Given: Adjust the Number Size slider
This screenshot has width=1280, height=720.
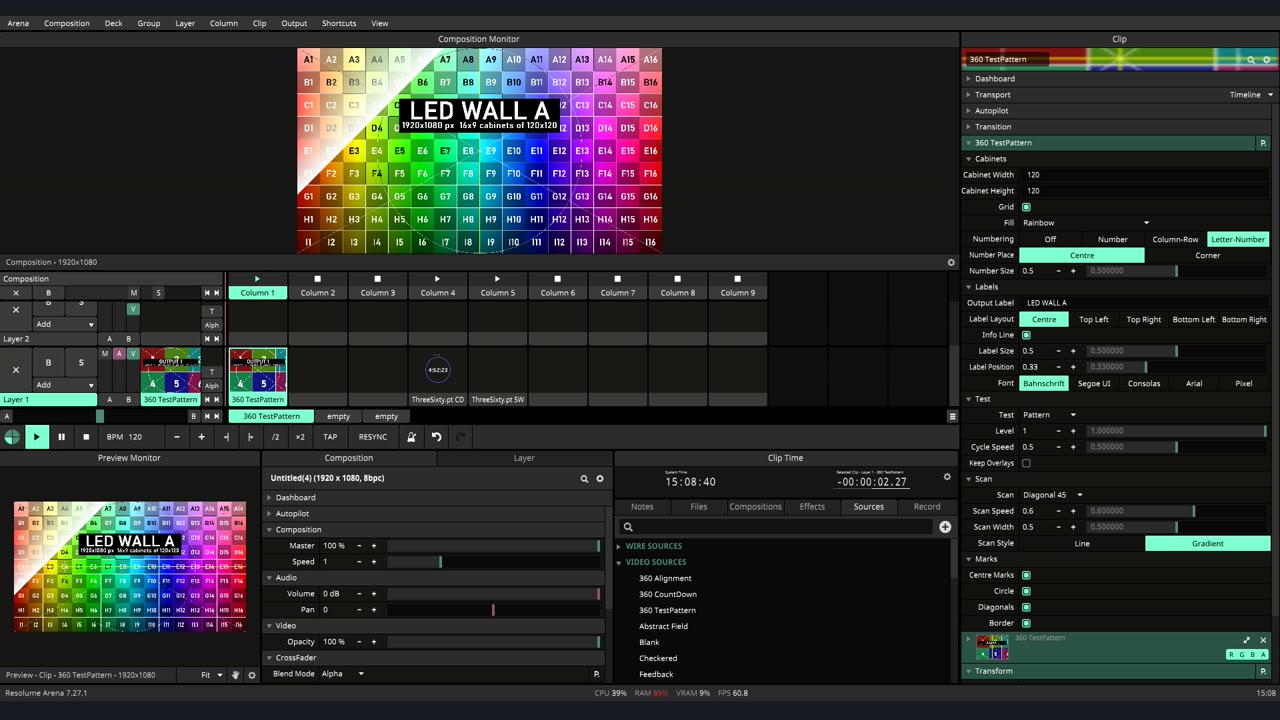Looking at the screenshot, I should [x=1178, y=271].
